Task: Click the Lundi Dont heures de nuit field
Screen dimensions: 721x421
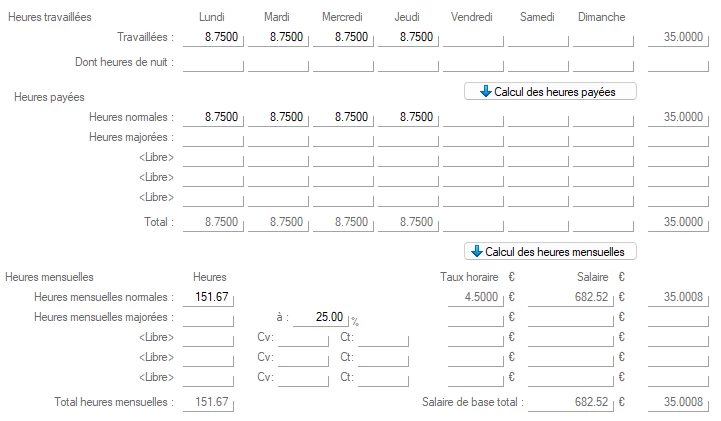Action: [212, 62]
